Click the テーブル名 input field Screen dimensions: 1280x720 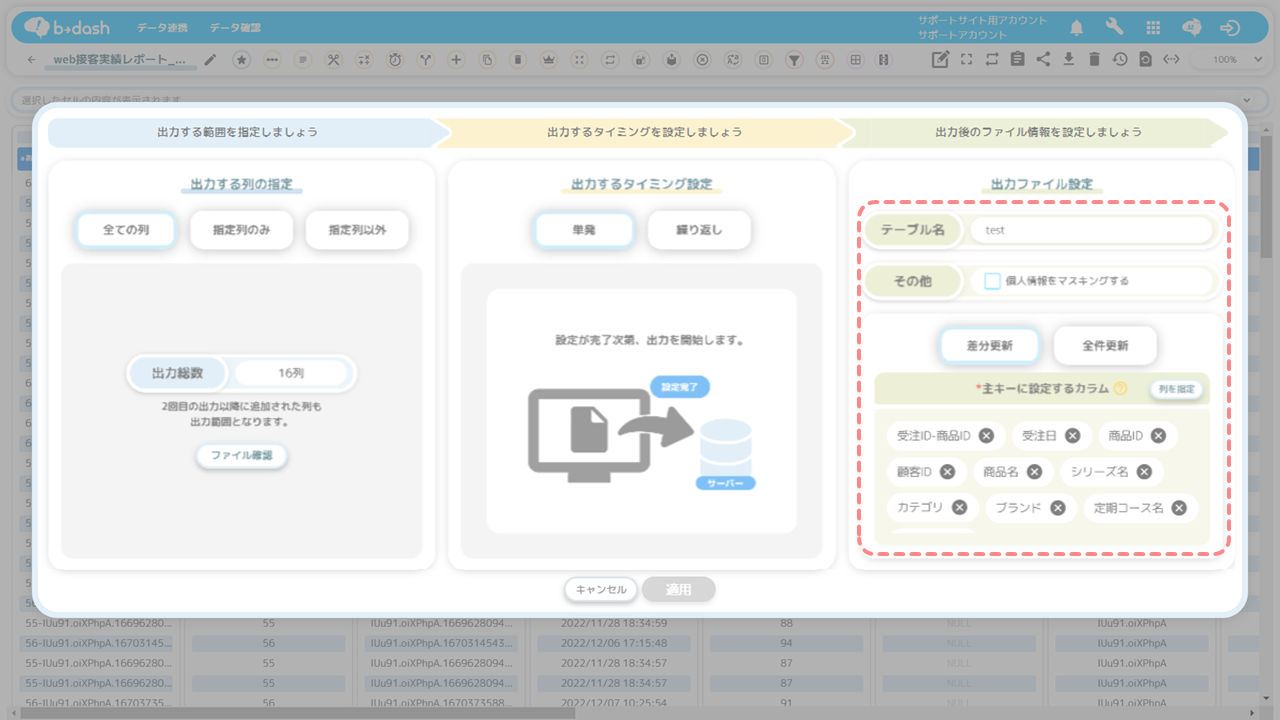[x=1092, y=230]
